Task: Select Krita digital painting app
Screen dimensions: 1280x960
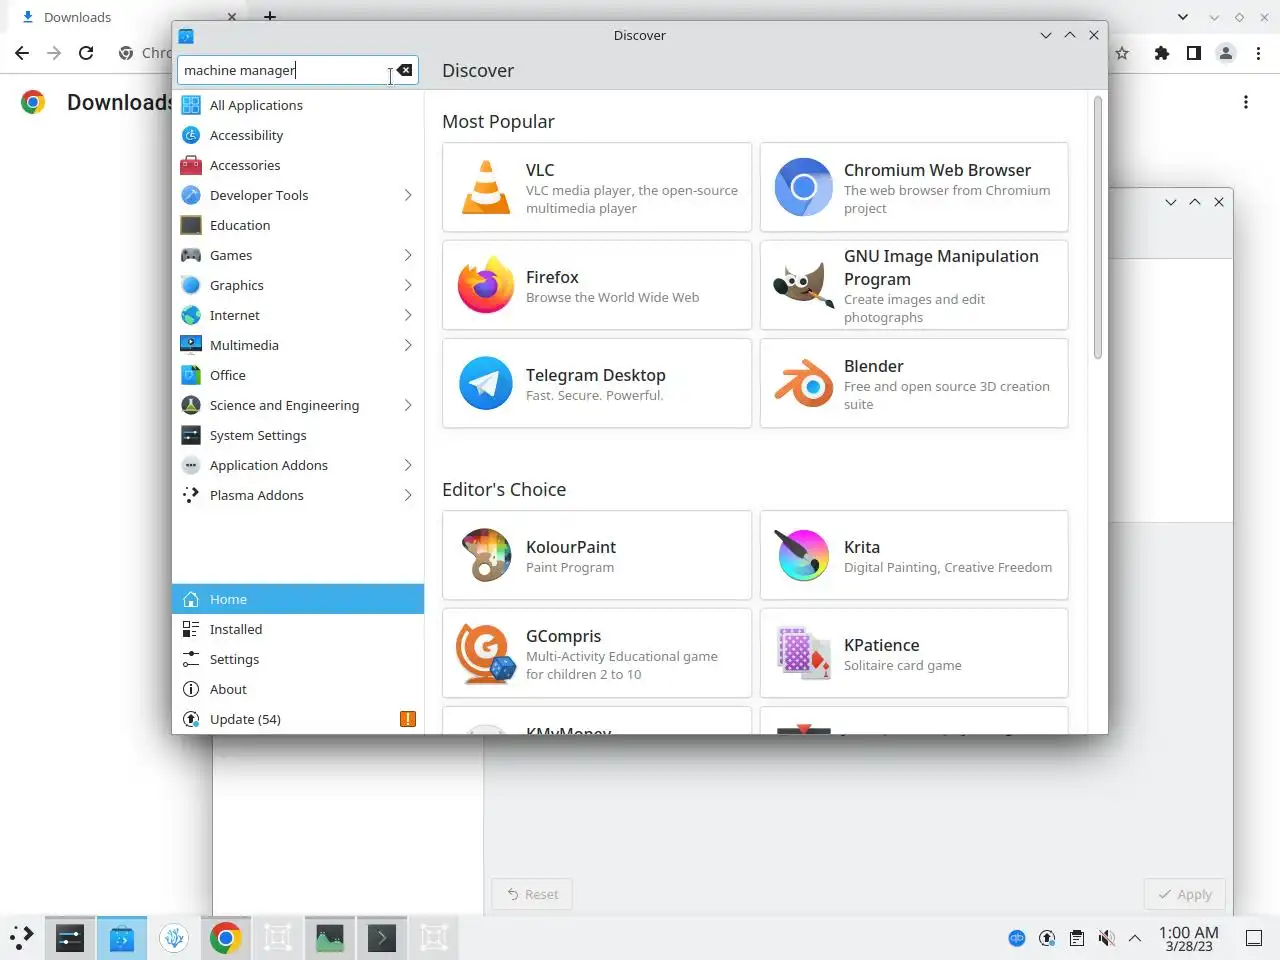Action: [x=914, y=555]
